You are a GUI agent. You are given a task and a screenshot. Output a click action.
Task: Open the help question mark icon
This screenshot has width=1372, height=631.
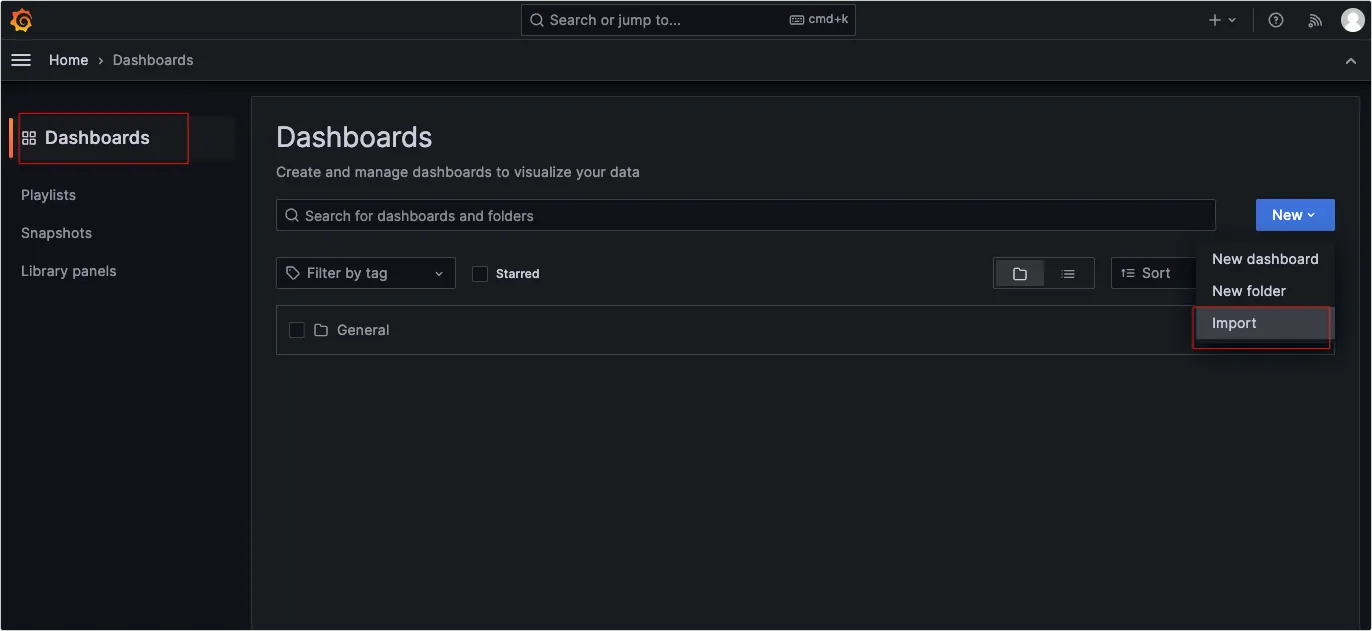coord(1276,20)
